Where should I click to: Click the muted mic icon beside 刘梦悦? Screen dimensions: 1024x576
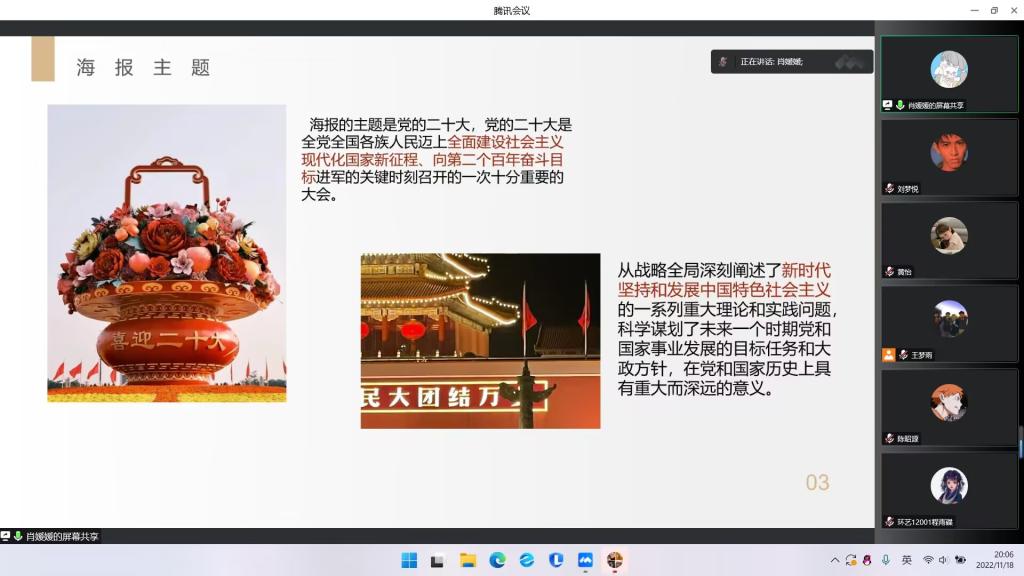point(889,188)
